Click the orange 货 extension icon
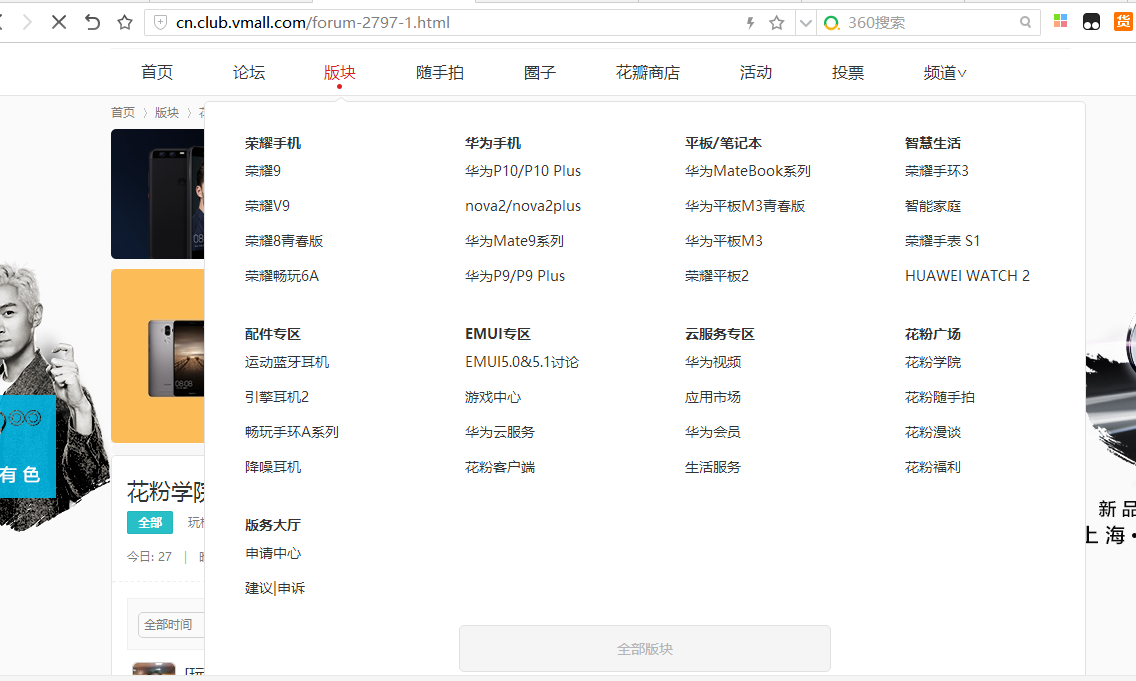This screenshot has width=1136, height=681. (1123, 22)
